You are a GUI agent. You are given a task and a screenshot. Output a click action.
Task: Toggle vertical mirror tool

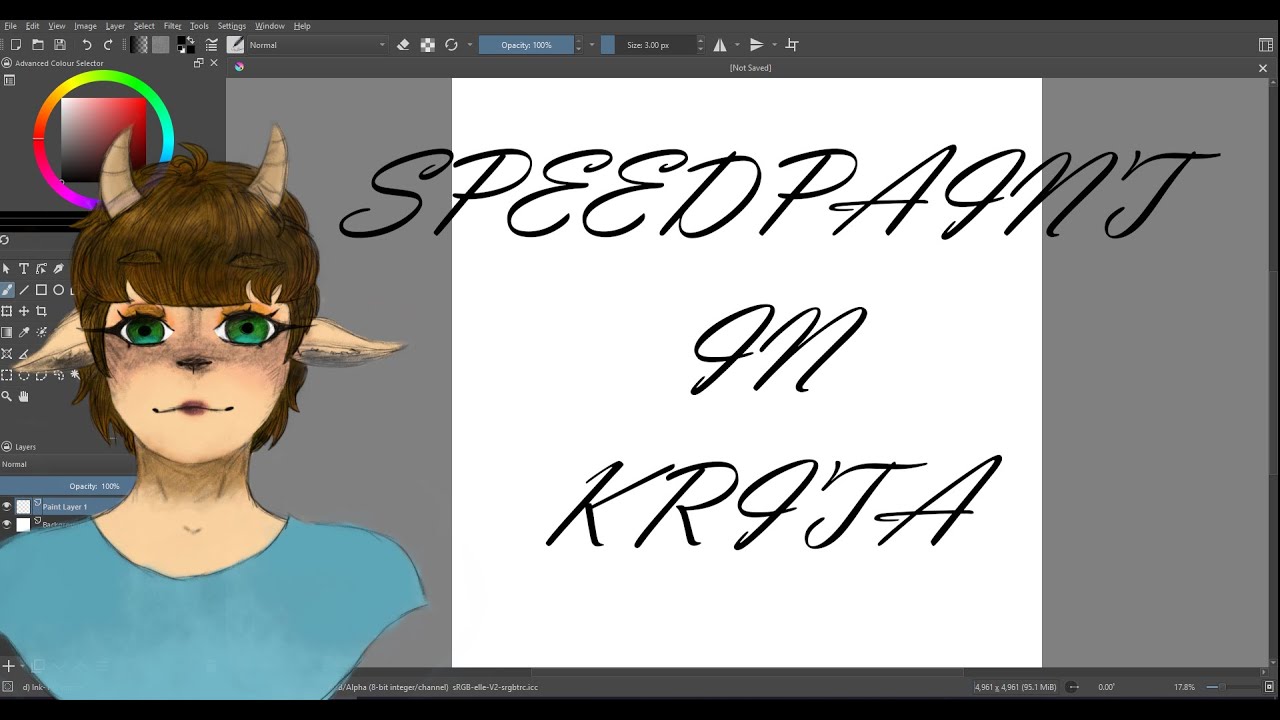pyautogui.click(x=756, y=45)
